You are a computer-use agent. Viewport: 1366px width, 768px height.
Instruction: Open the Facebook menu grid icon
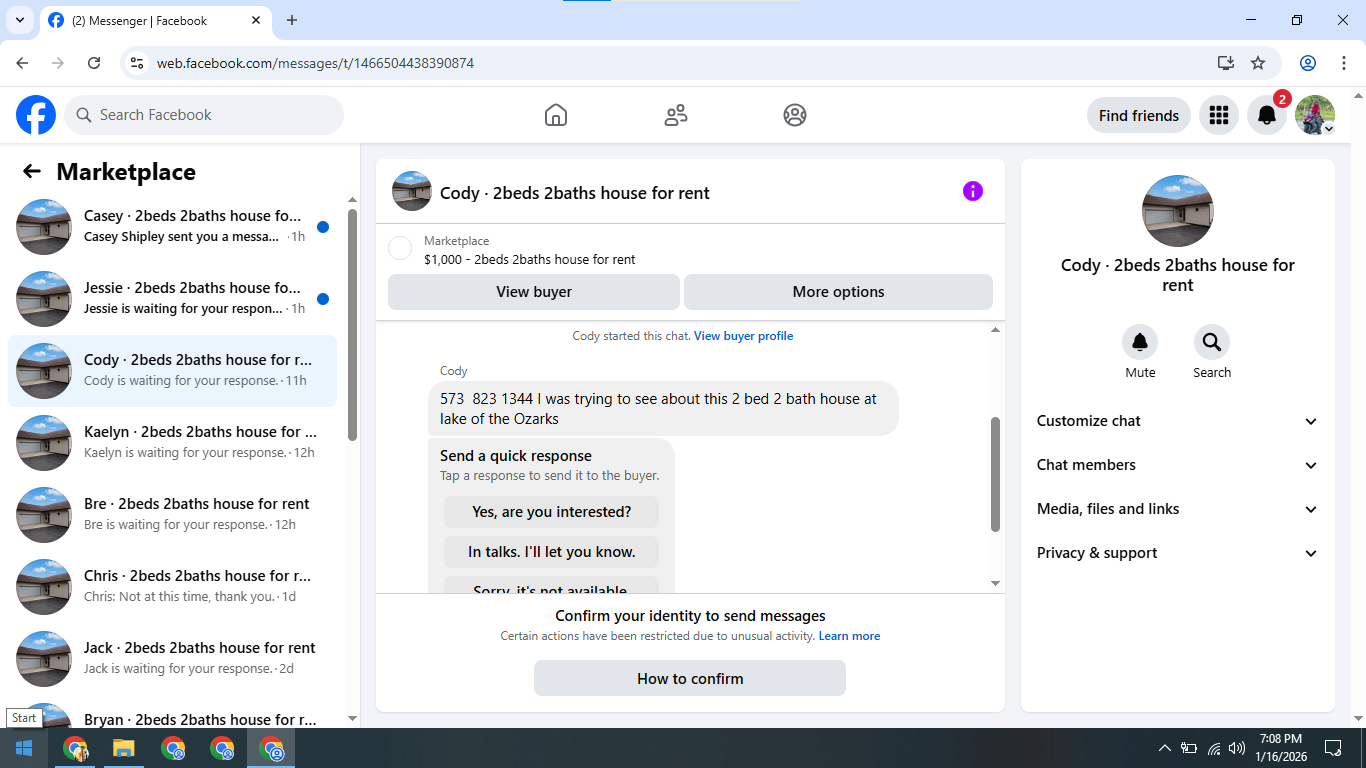point(1218,115)
